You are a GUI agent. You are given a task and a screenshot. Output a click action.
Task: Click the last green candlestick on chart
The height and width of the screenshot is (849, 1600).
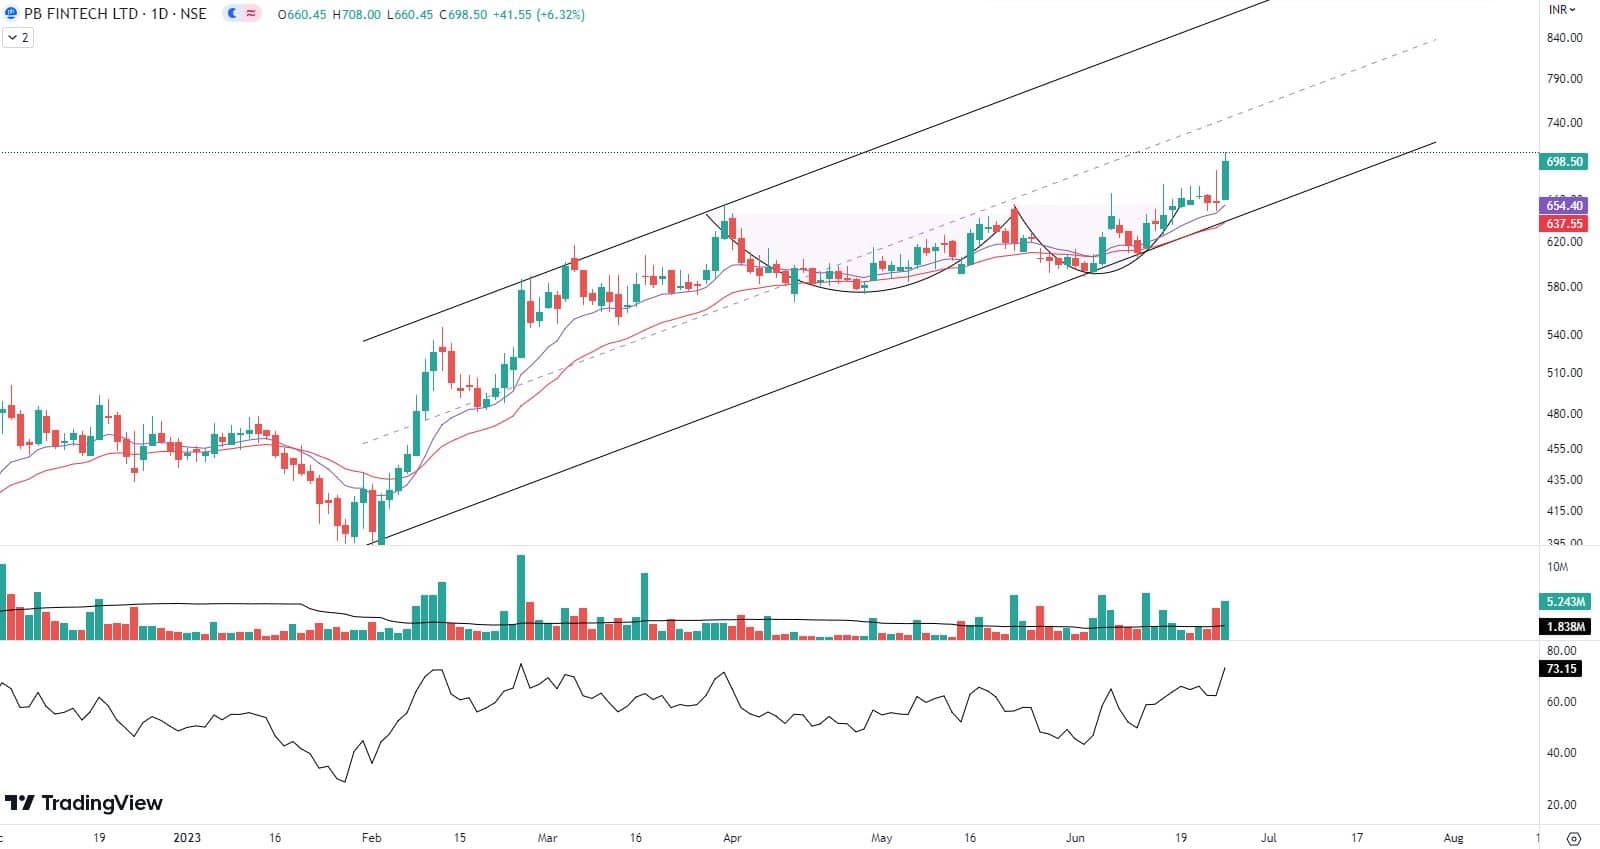point(1225,180)
